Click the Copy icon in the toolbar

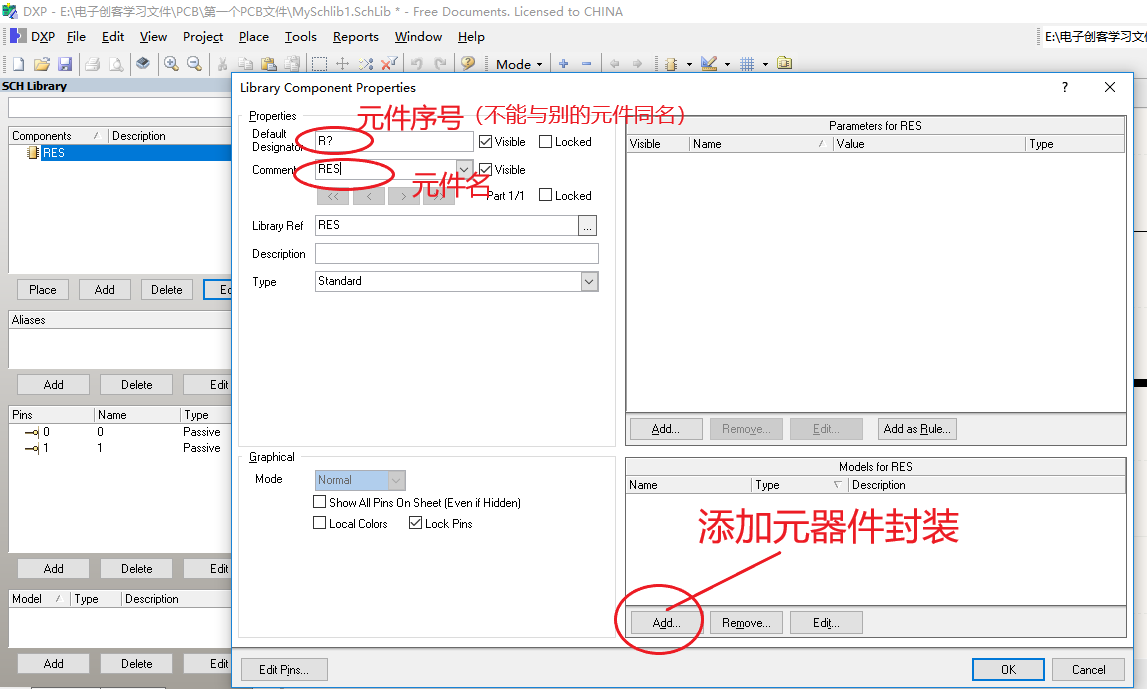tap(245, 63)
